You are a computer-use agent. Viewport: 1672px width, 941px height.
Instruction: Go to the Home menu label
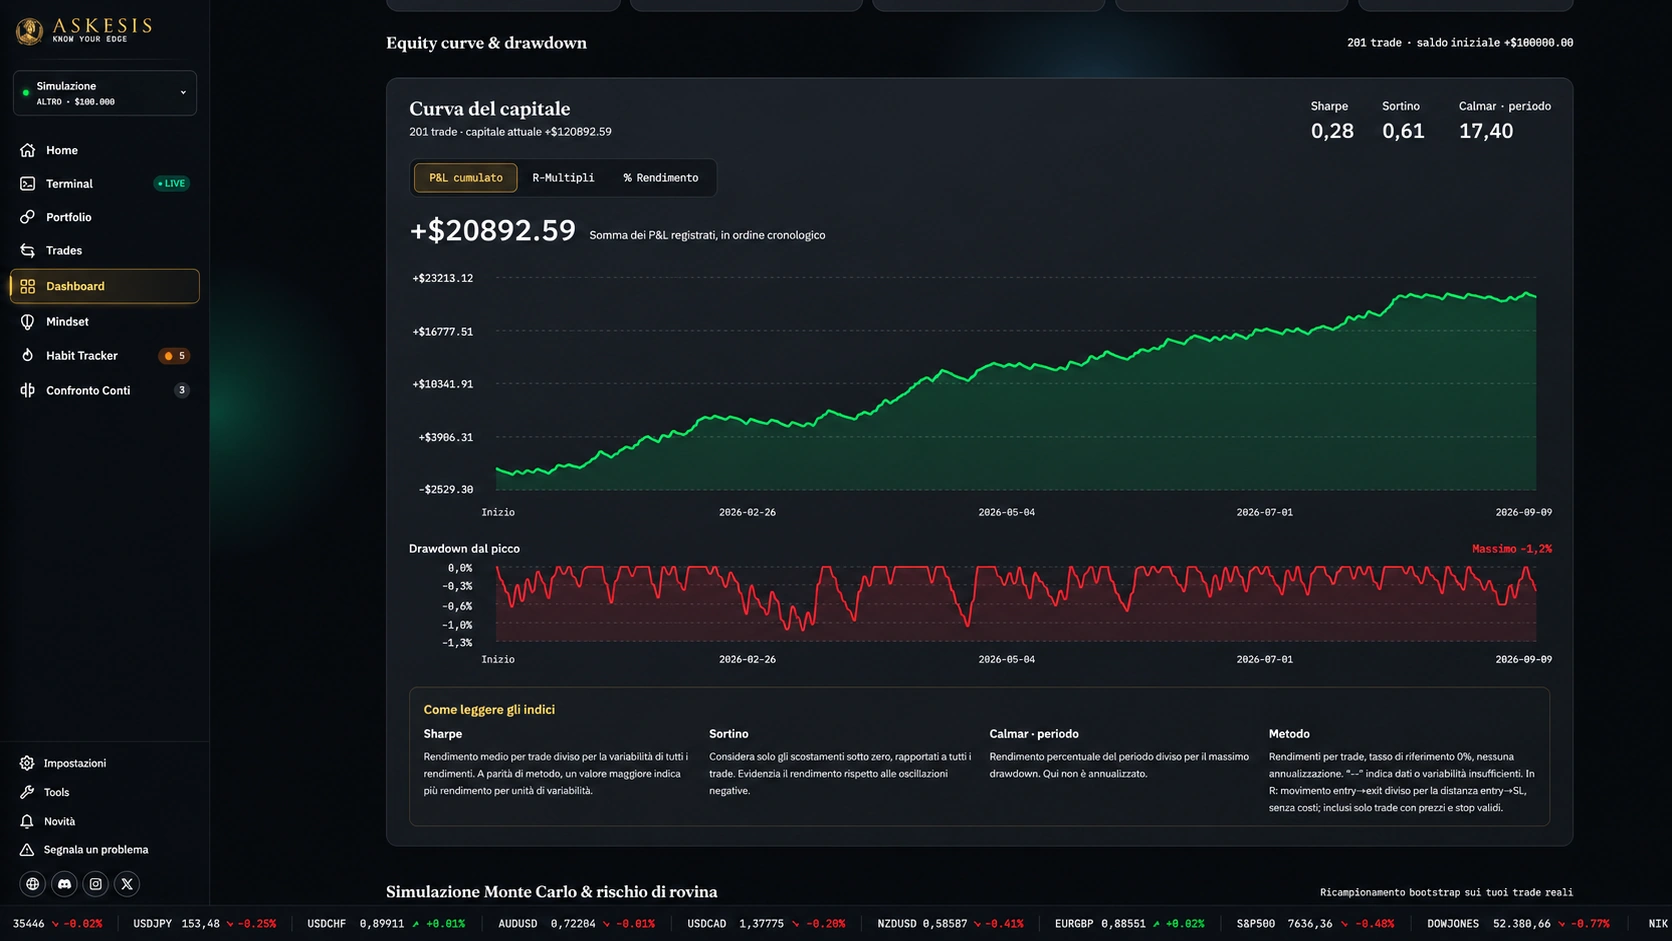coord(62,151)
